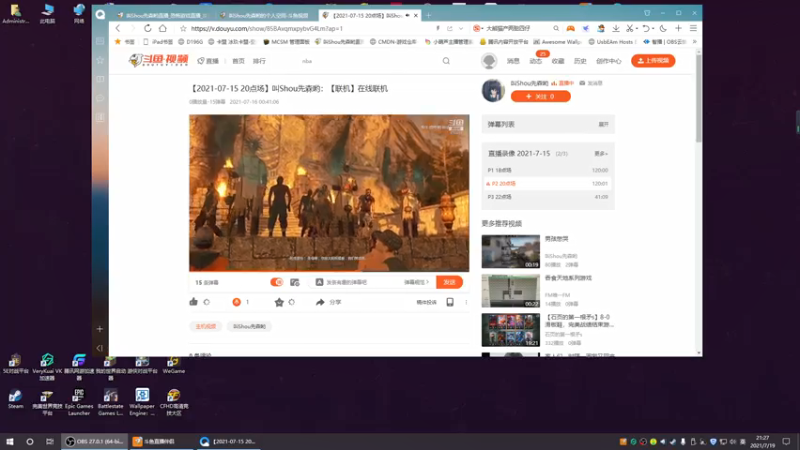800x450 pixels.
Task: Click the orange Upload Video button
Action: tap(653, 61)
